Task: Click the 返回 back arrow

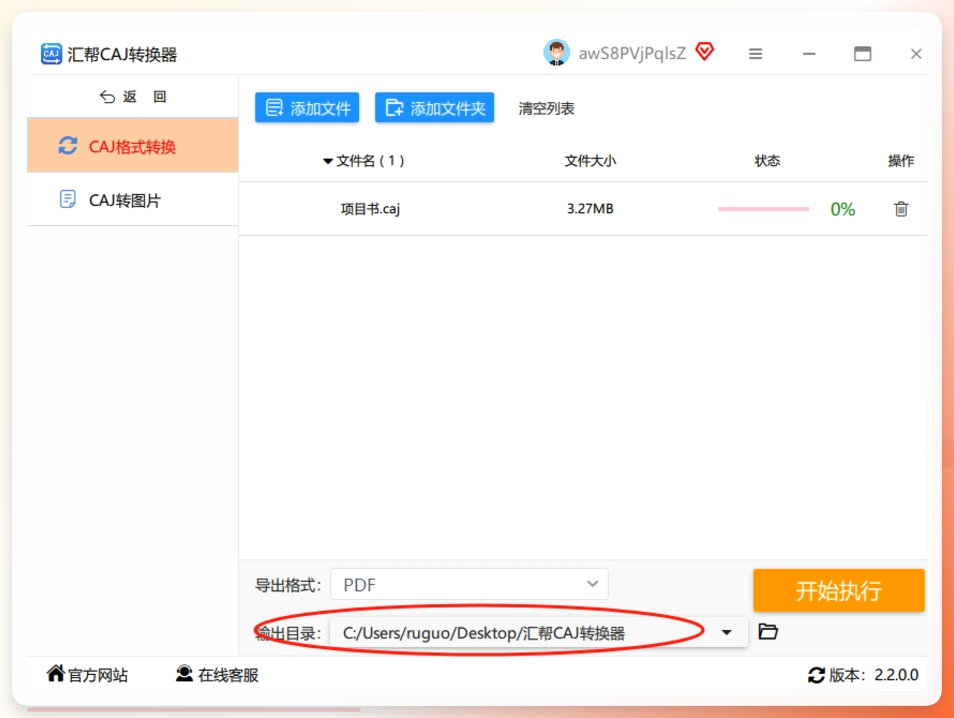Action: click(x=107, y=97)
